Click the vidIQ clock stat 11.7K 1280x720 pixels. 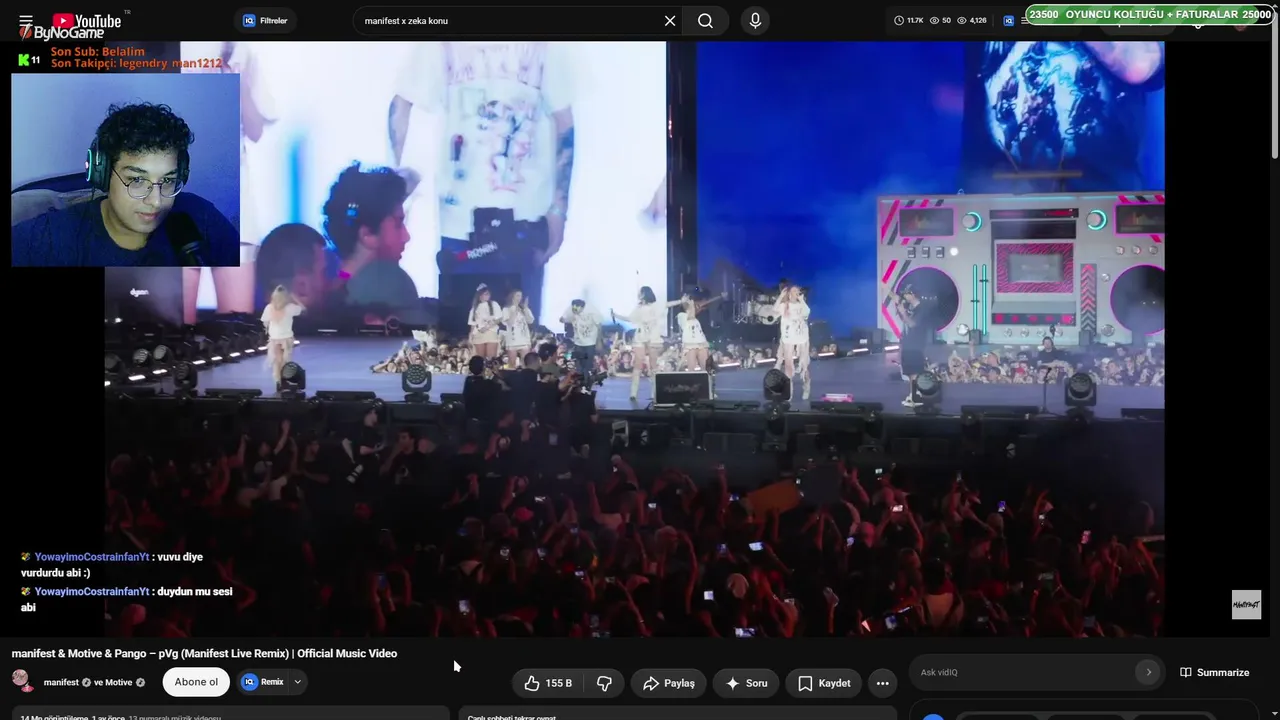908,20
